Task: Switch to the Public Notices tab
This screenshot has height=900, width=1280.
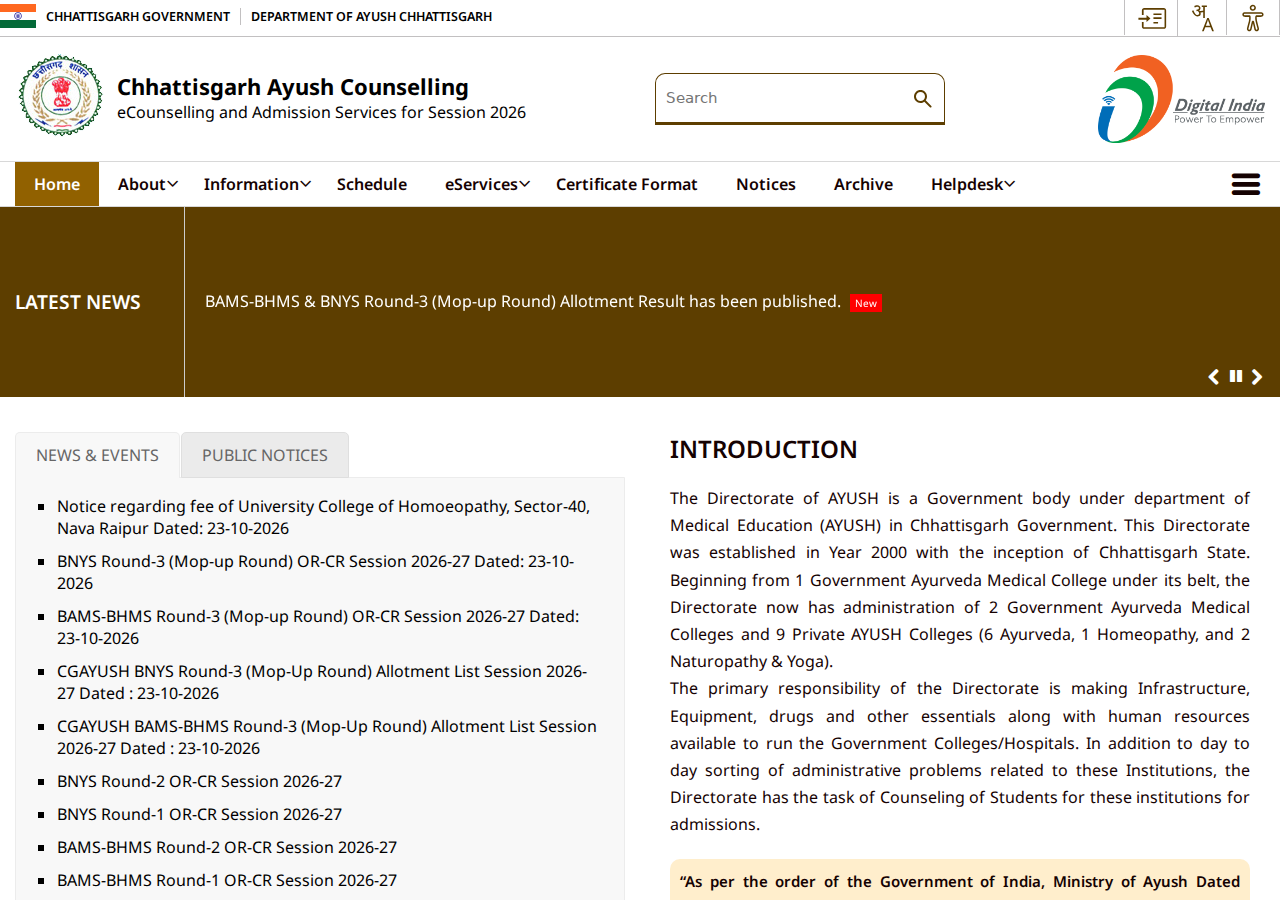Action: coord(265,455)
